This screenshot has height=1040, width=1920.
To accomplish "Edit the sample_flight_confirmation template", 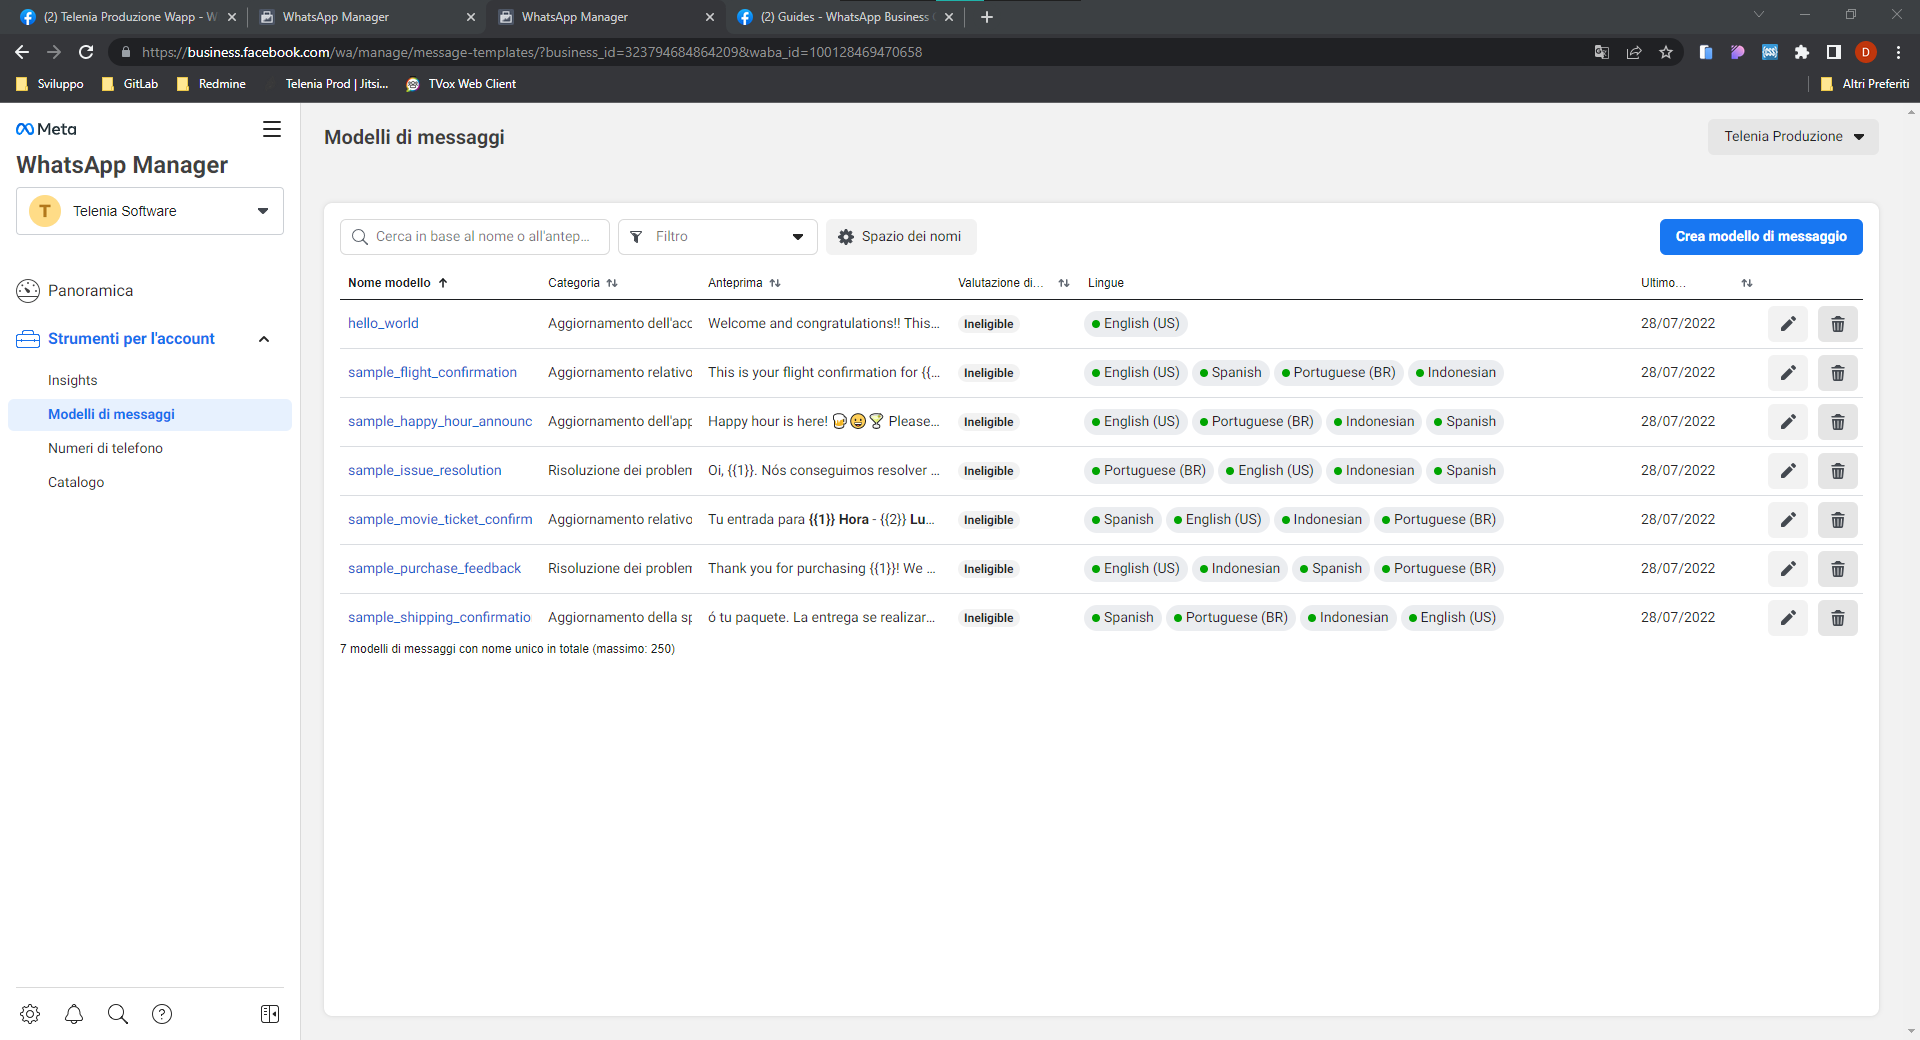I will [1788, 373].
